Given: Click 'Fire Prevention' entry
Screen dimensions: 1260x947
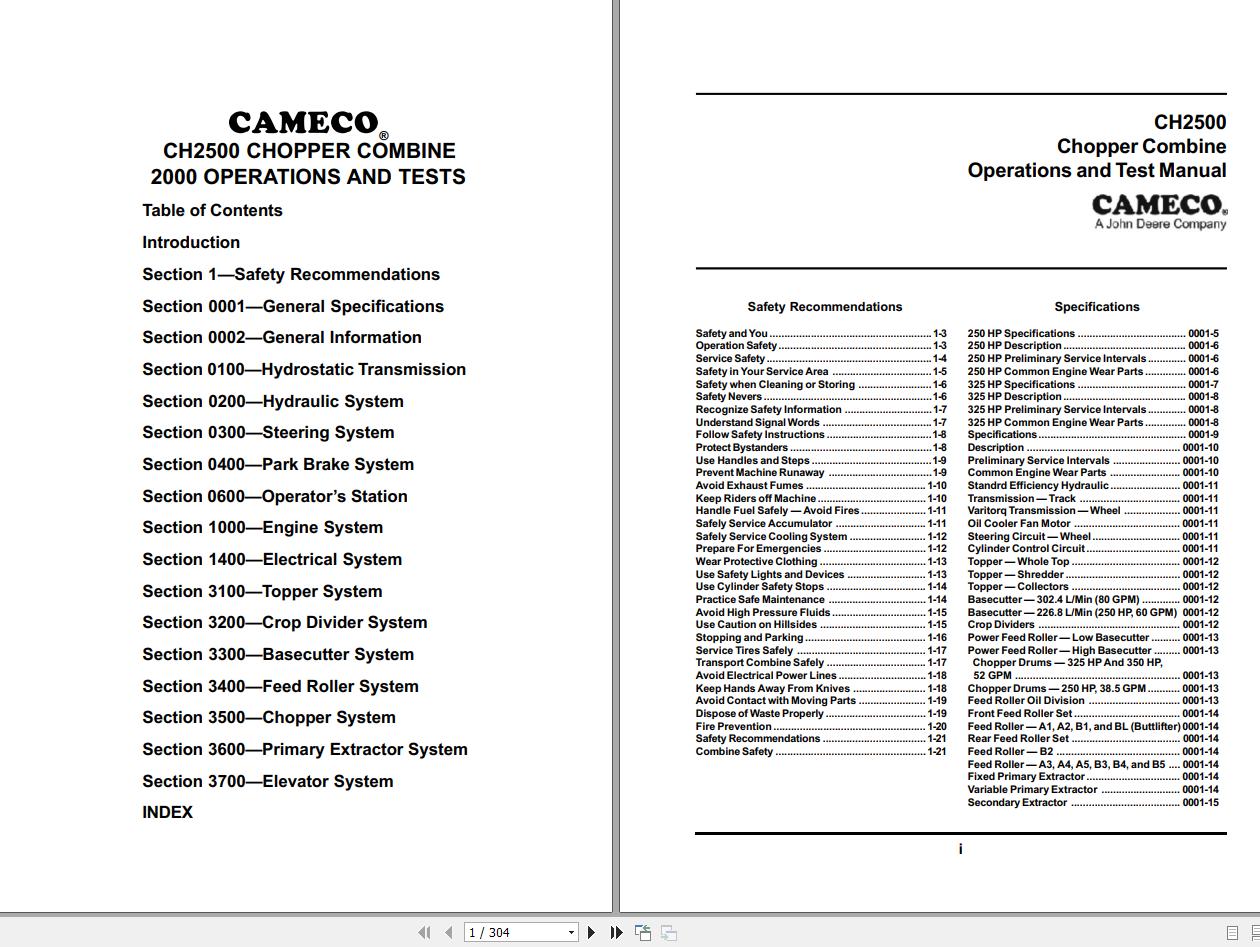Looking at the screenshot, I should click(821, 726).
